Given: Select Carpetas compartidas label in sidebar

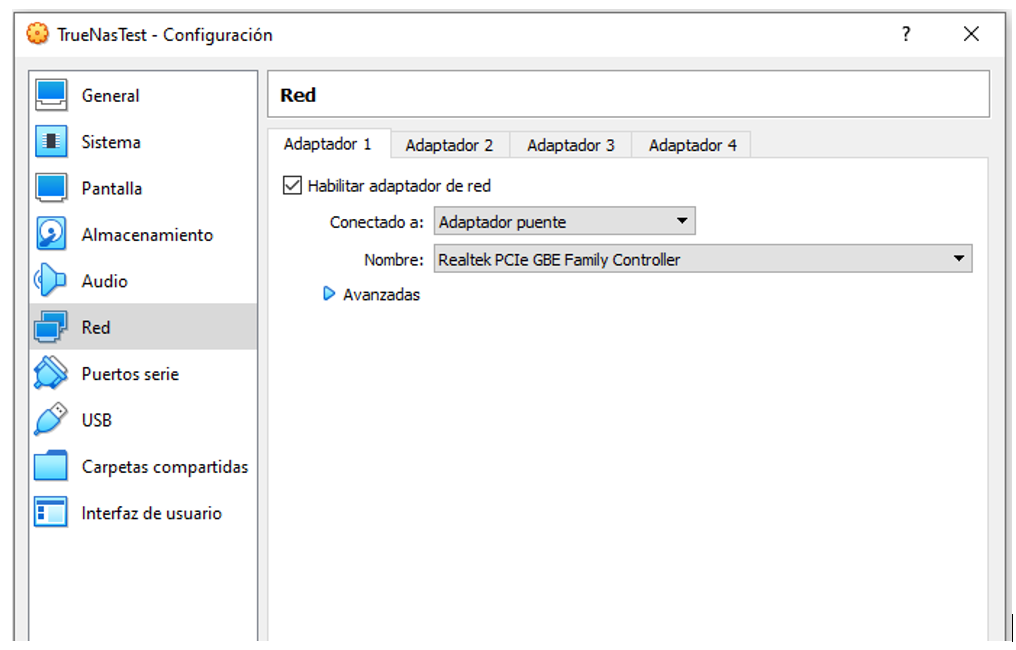Looking at the screenshot, I should point(165,467).
